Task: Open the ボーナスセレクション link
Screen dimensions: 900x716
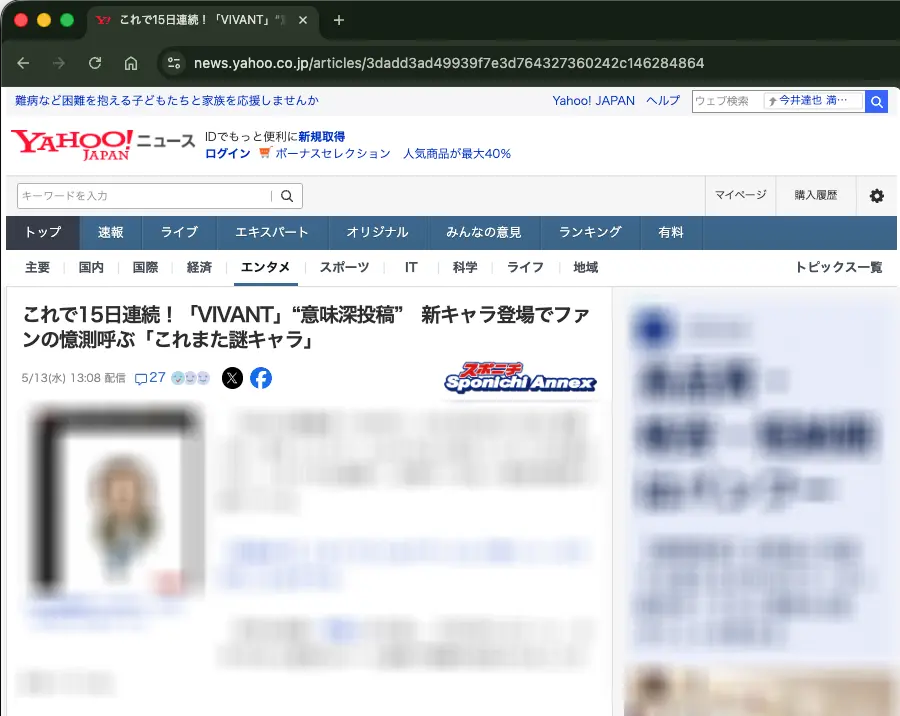Action: click(332, 153)
